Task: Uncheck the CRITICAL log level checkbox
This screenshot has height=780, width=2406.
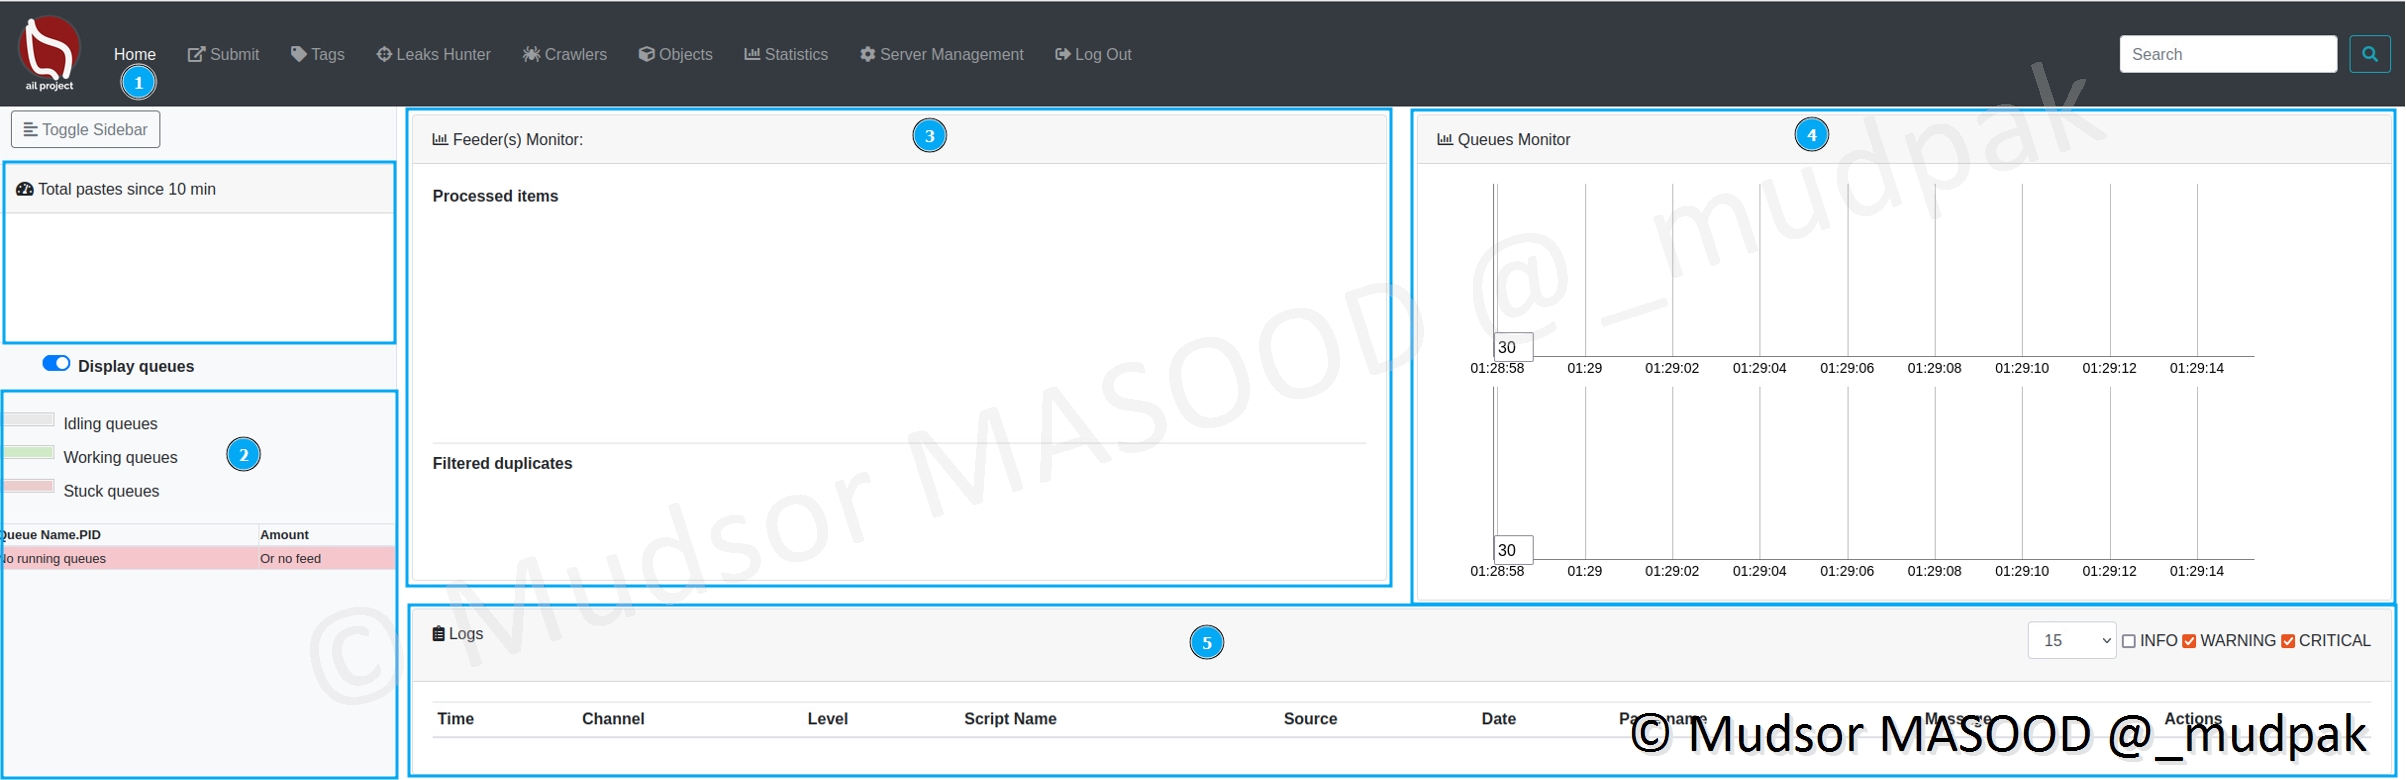Action: [2288, 641]
